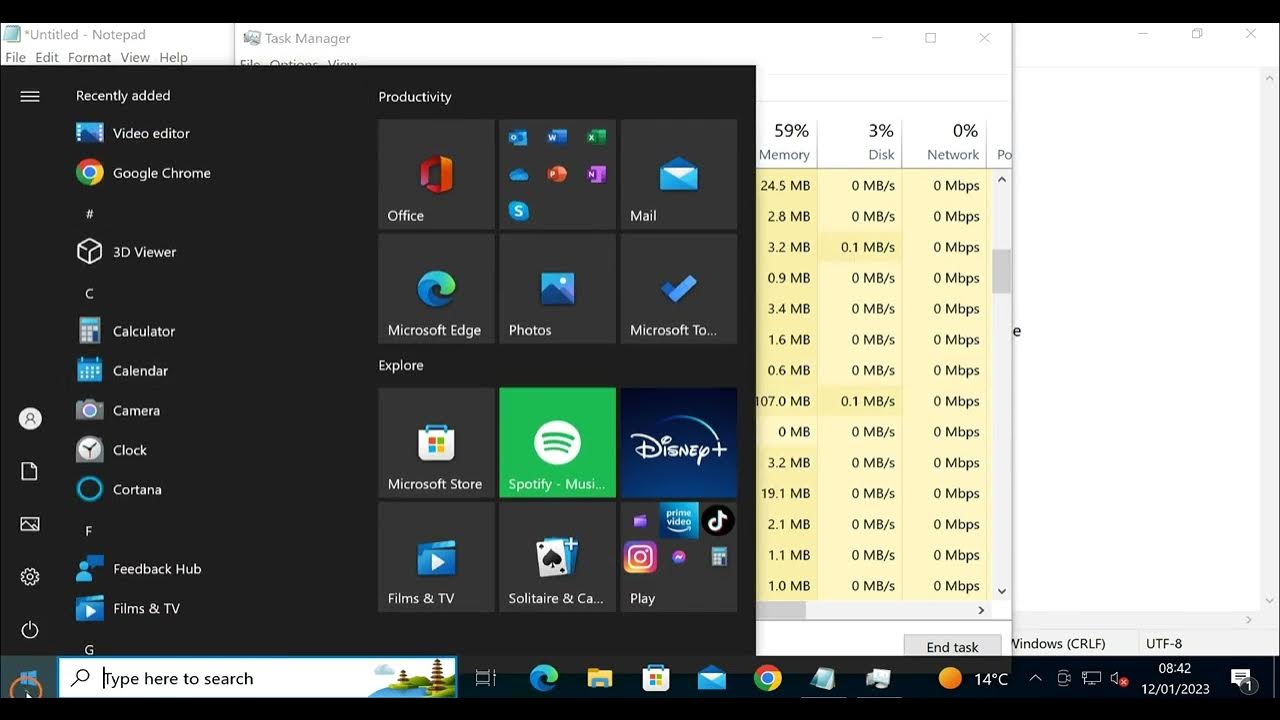This screenshot has height=720, width=1280.
Task: Open Calculator from the app list
Action: (126, 331)
